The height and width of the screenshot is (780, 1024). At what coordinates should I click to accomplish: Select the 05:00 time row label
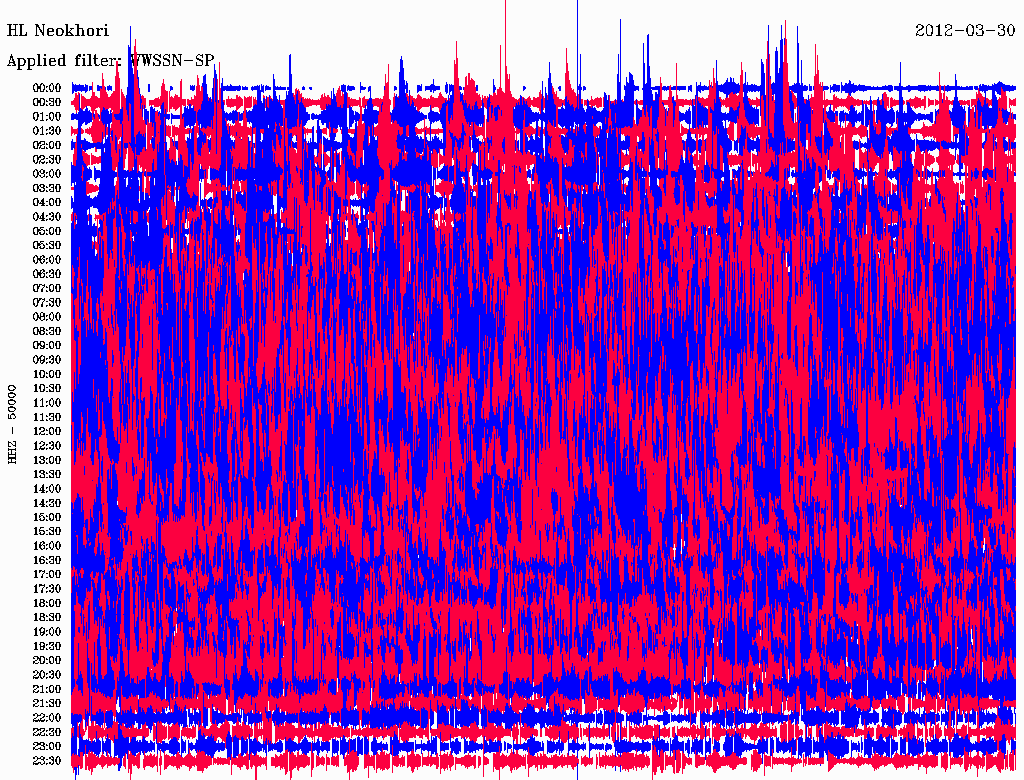47,231
